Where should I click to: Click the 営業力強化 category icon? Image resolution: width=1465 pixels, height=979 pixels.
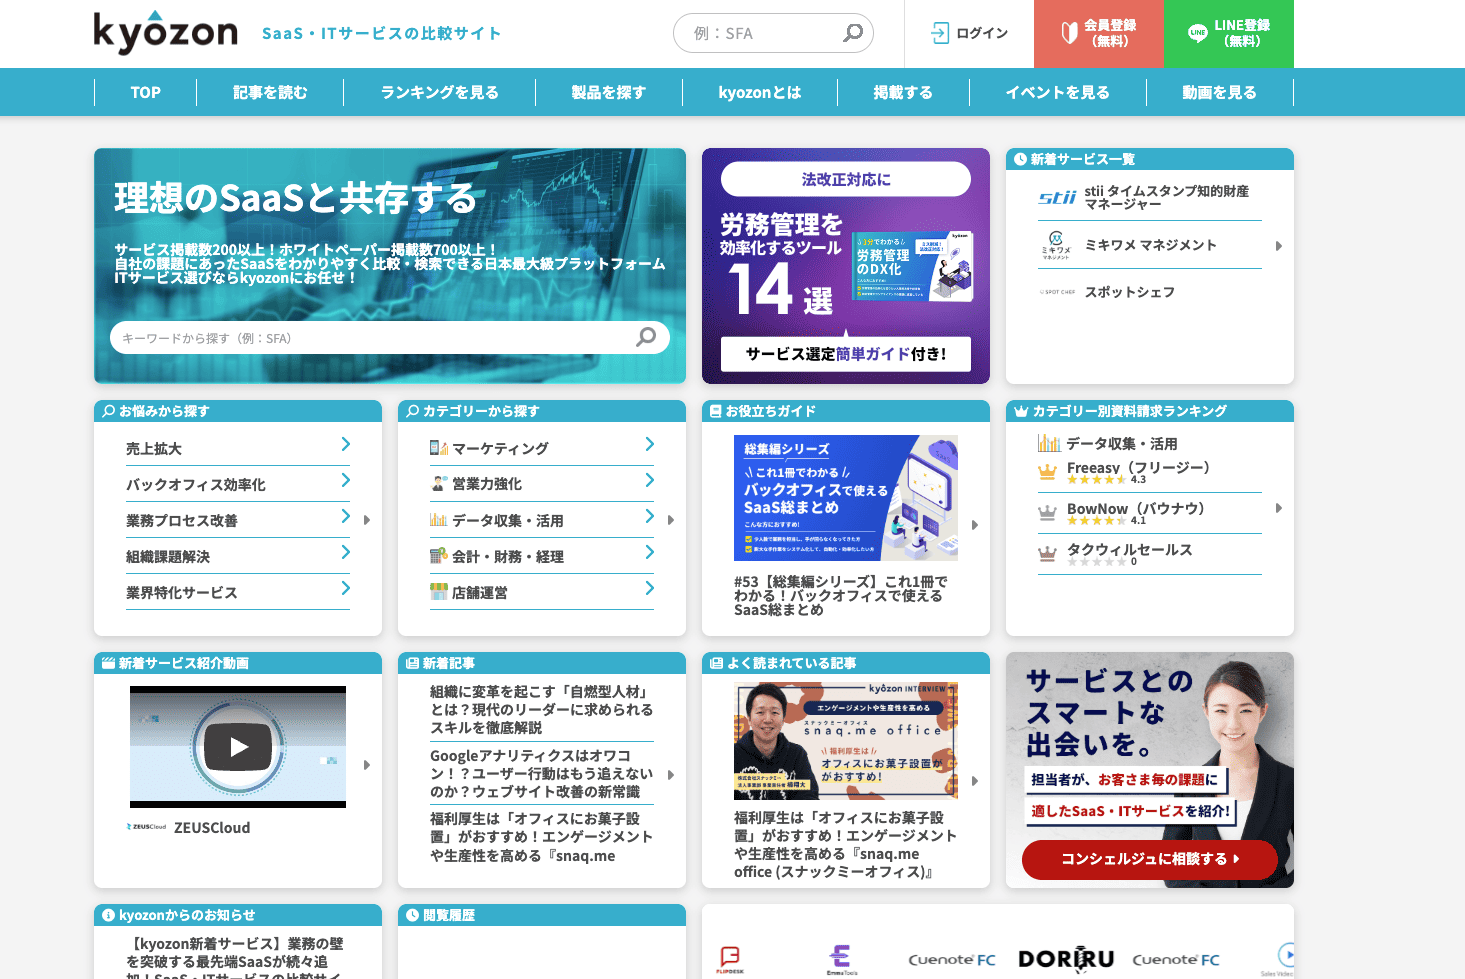pyautogui.click(x=438, y=484)
